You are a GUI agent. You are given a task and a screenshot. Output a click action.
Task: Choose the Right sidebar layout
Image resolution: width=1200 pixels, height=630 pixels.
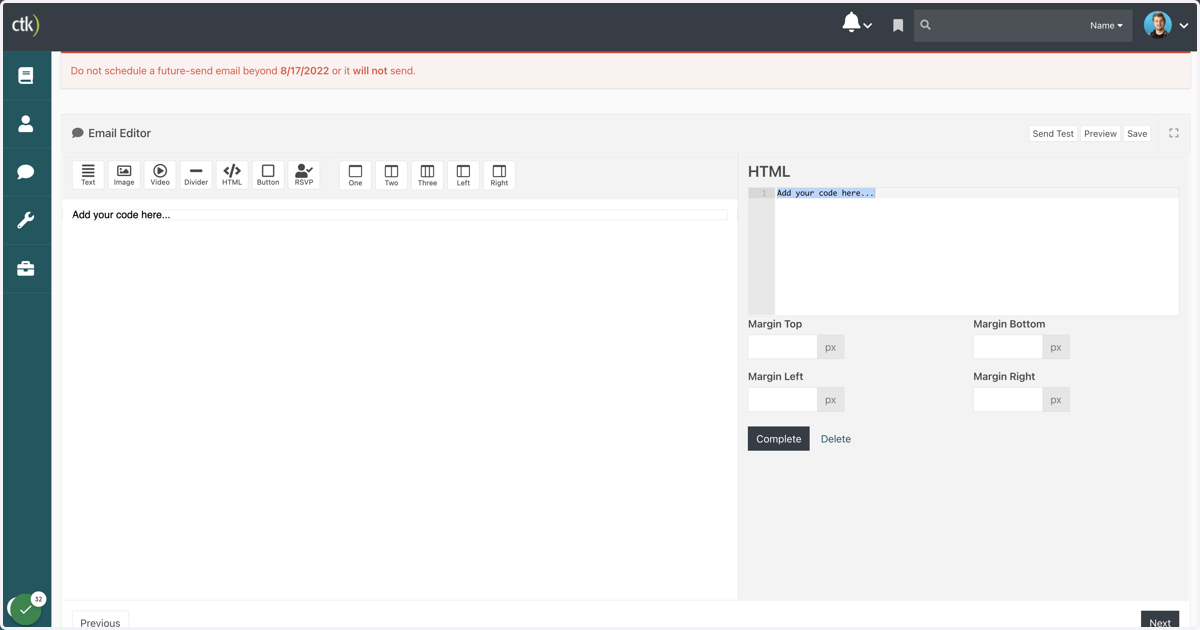coord(499,175)
